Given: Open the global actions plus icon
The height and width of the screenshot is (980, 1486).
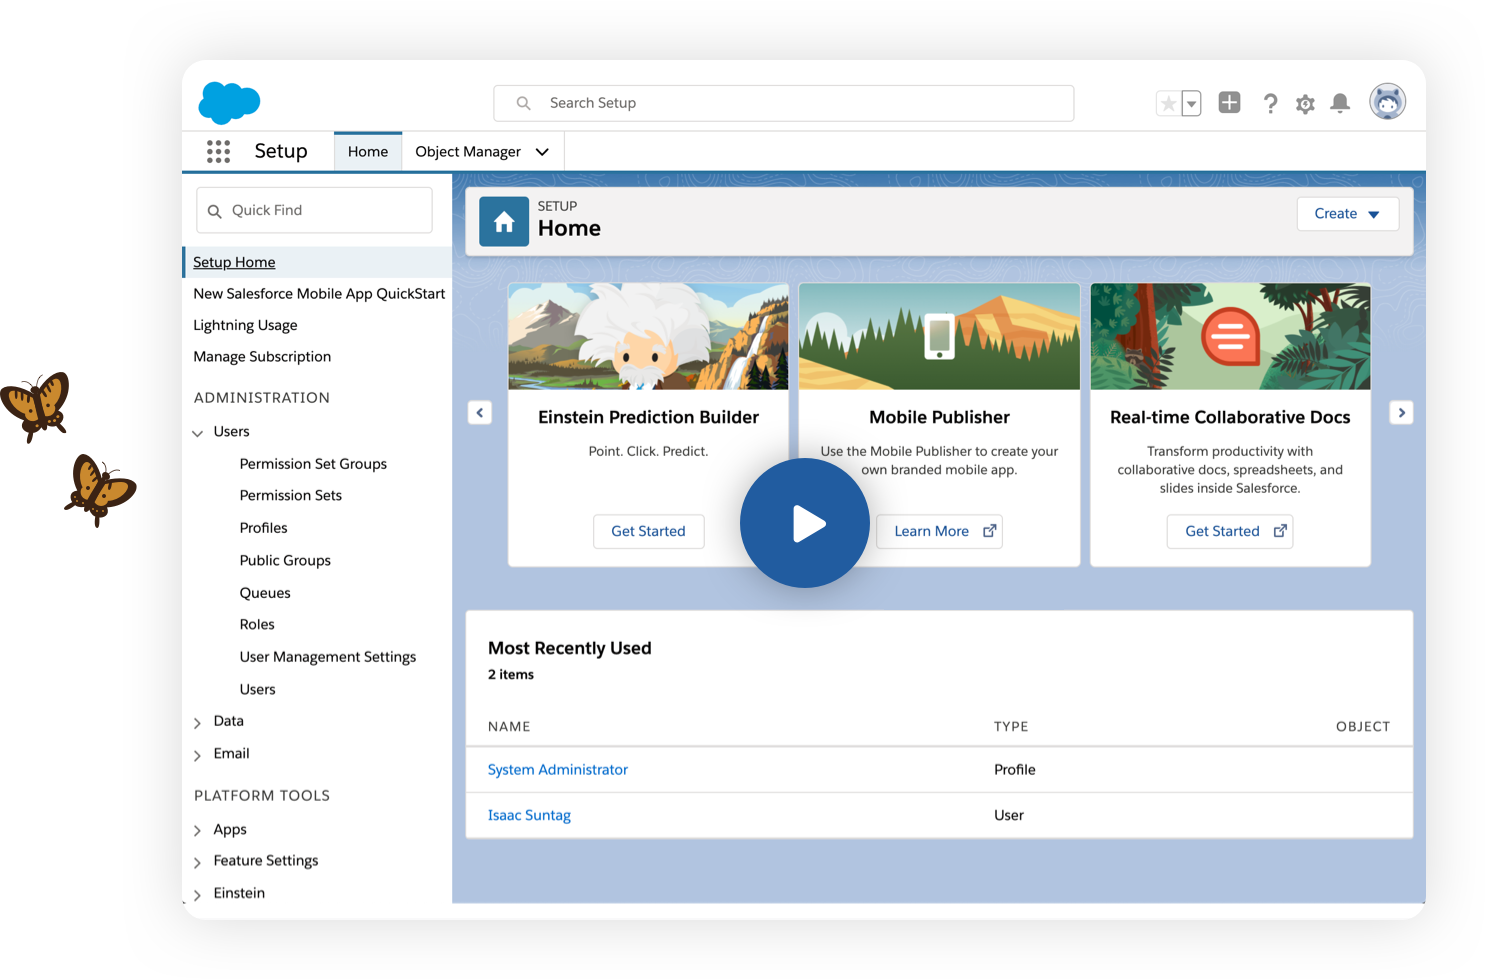Looking at the screenshot, I should pyautogui.click(x=1229, y=103).
